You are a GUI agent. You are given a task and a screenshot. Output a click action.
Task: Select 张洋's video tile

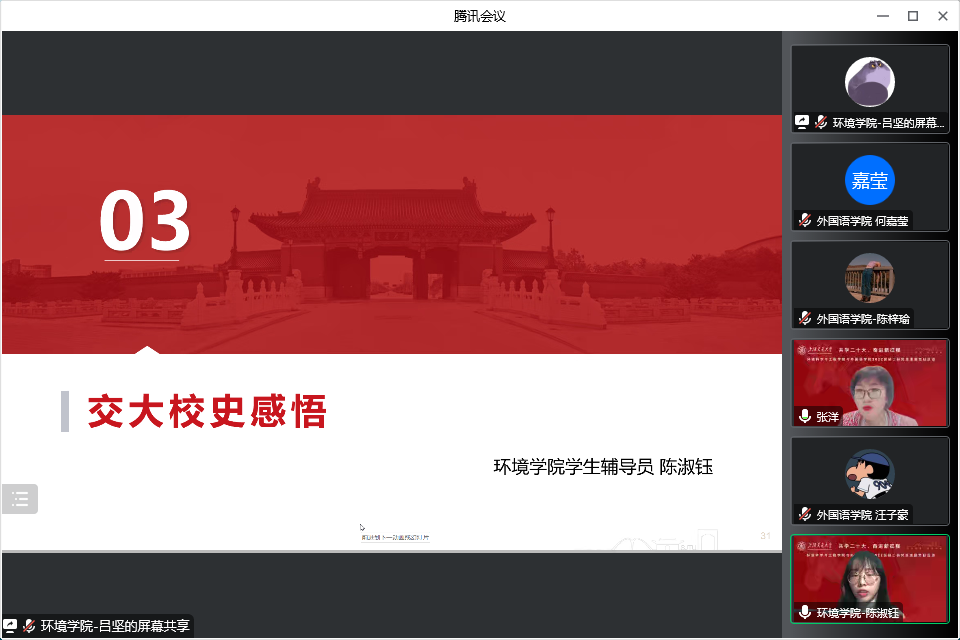coord(869,383)
